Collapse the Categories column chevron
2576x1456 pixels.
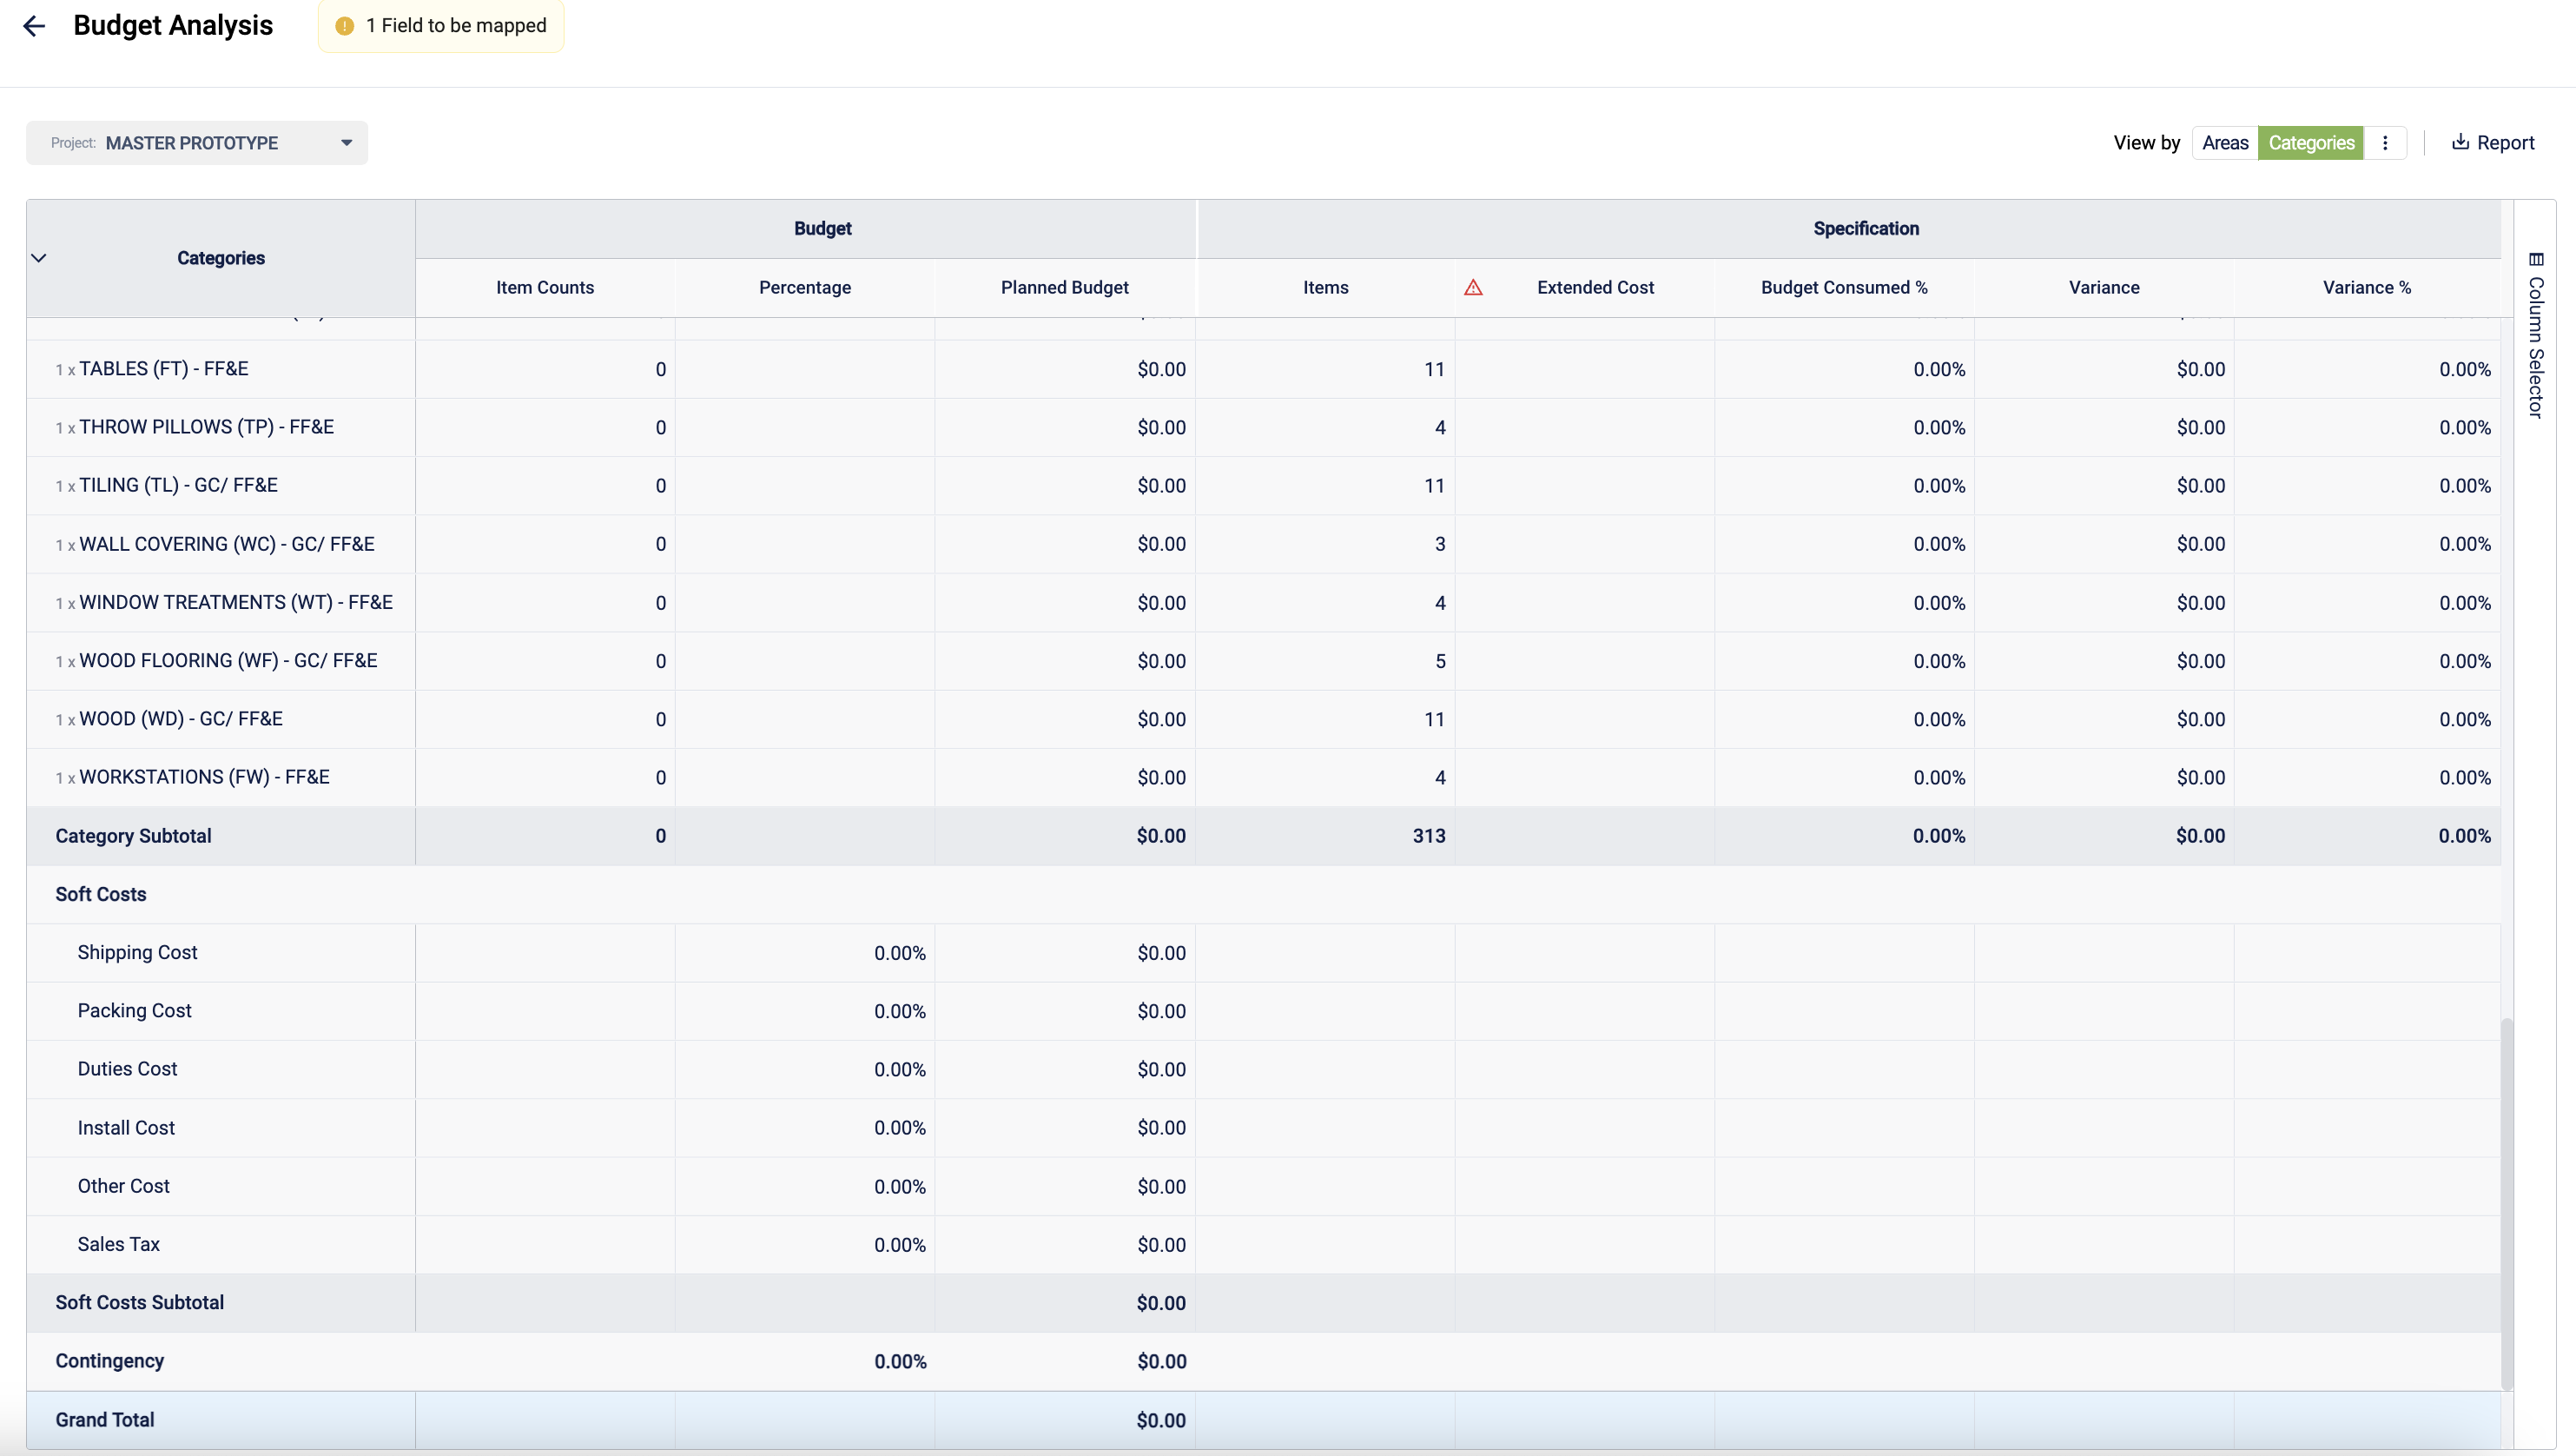pyautogui.click(x=39, y=258)
